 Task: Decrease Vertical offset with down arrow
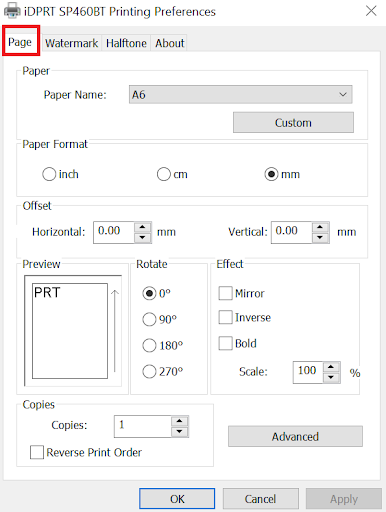click(321, 238)
